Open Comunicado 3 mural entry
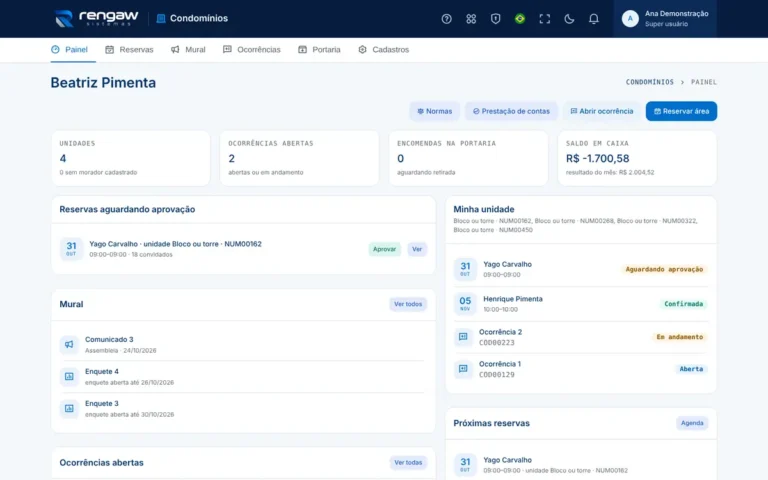The height and width of the screenshot is (480, 768). (243, 344)
